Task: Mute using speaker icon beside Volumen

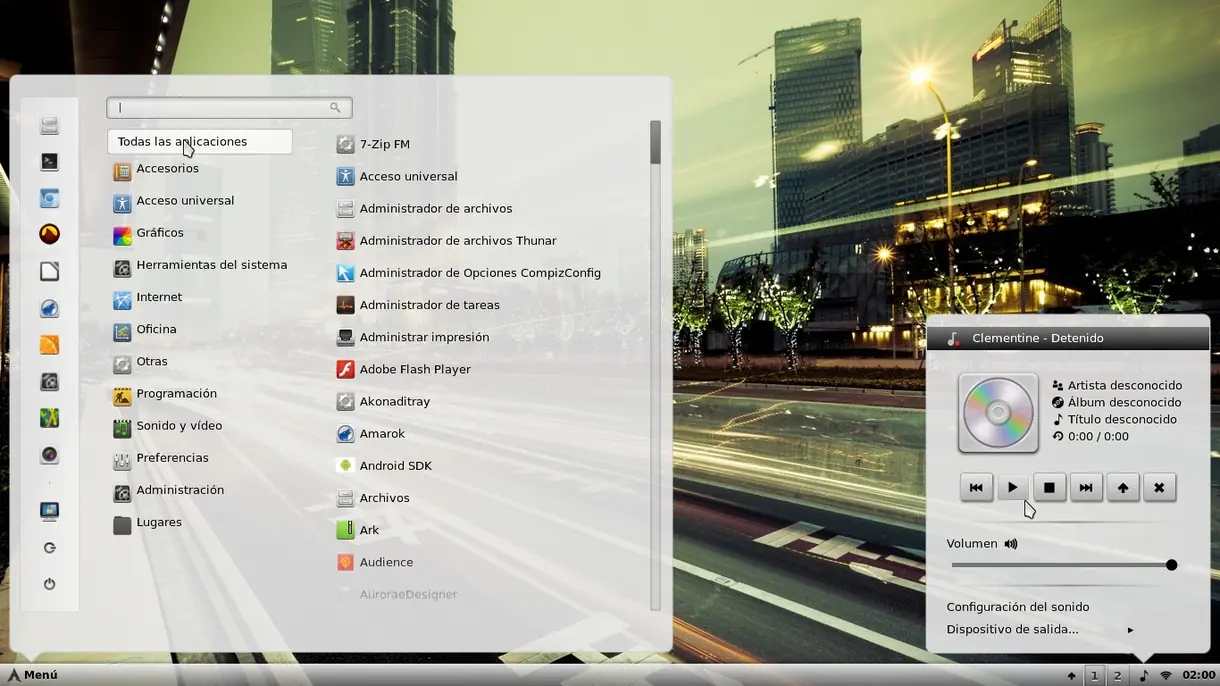Action: (1011, 544)
